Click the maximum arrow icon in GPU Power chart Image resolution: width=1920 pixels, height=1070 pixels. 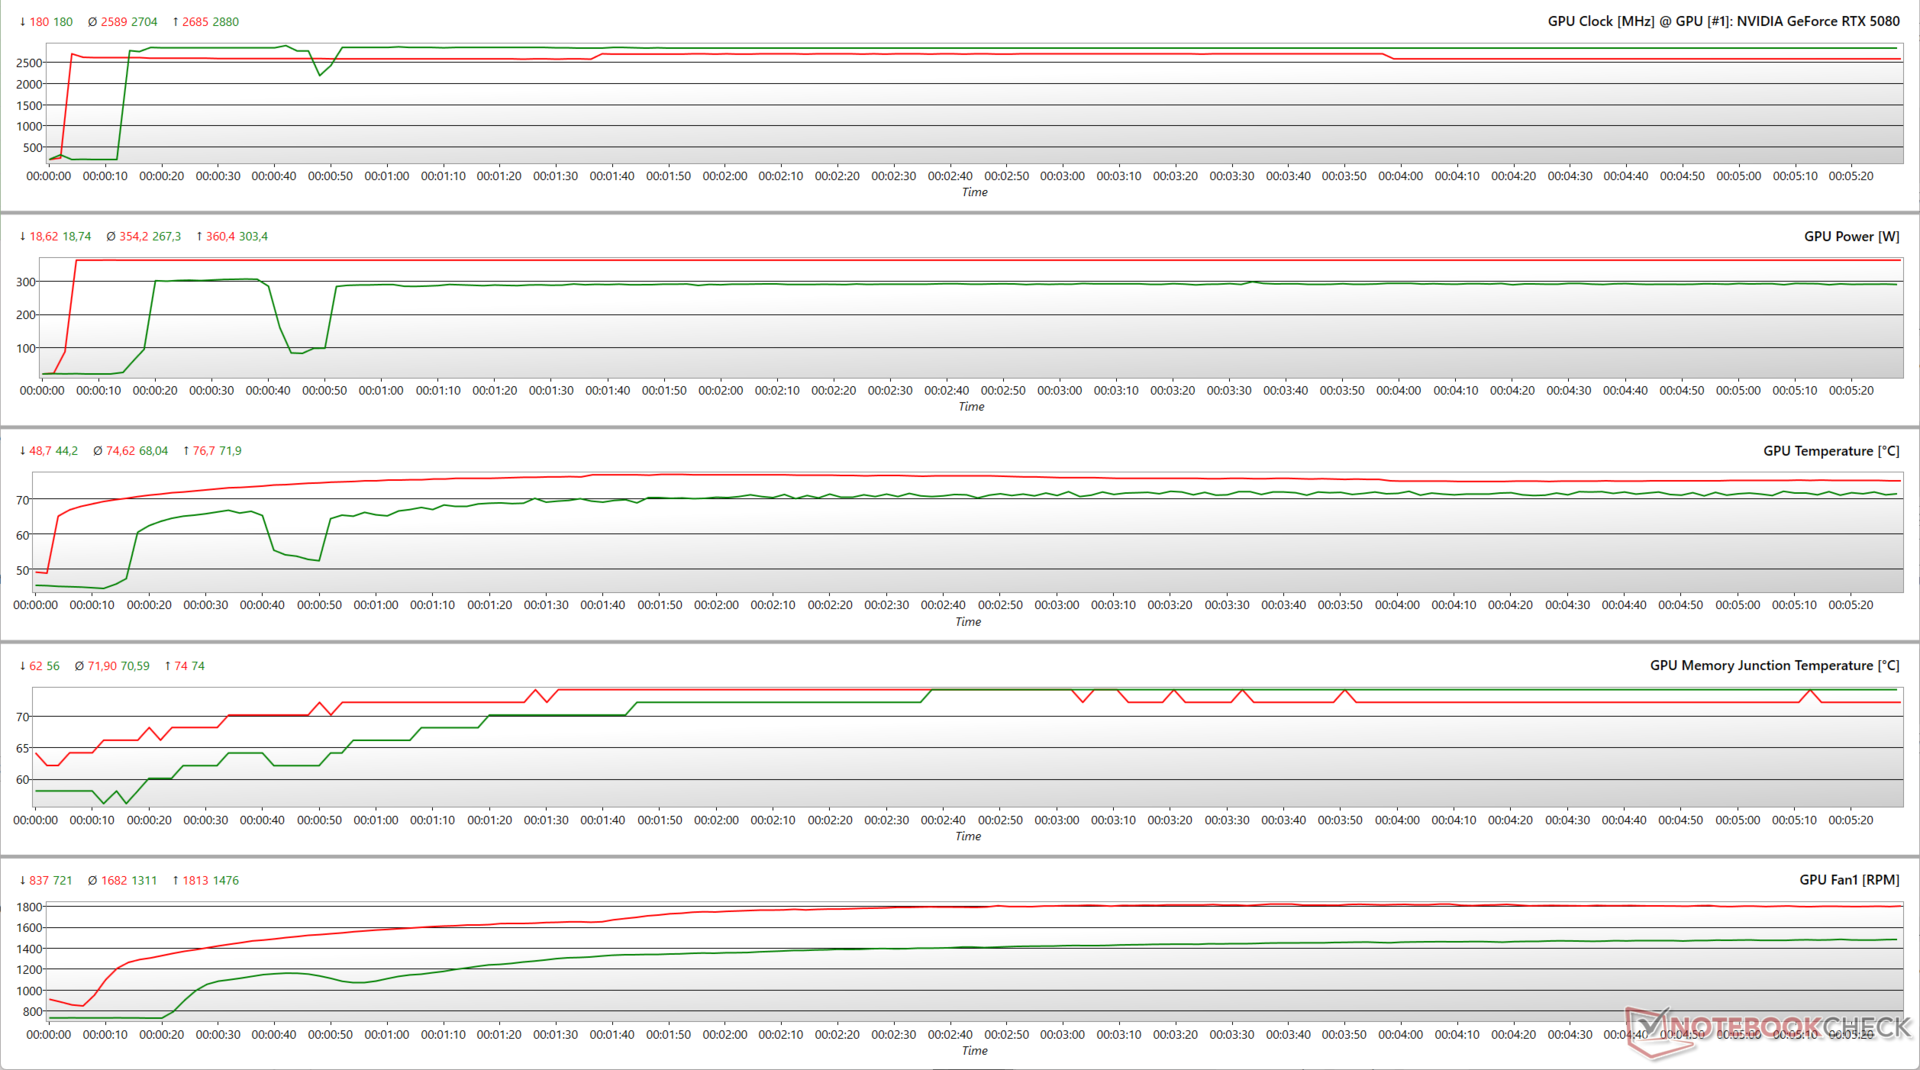coord(199,237)
